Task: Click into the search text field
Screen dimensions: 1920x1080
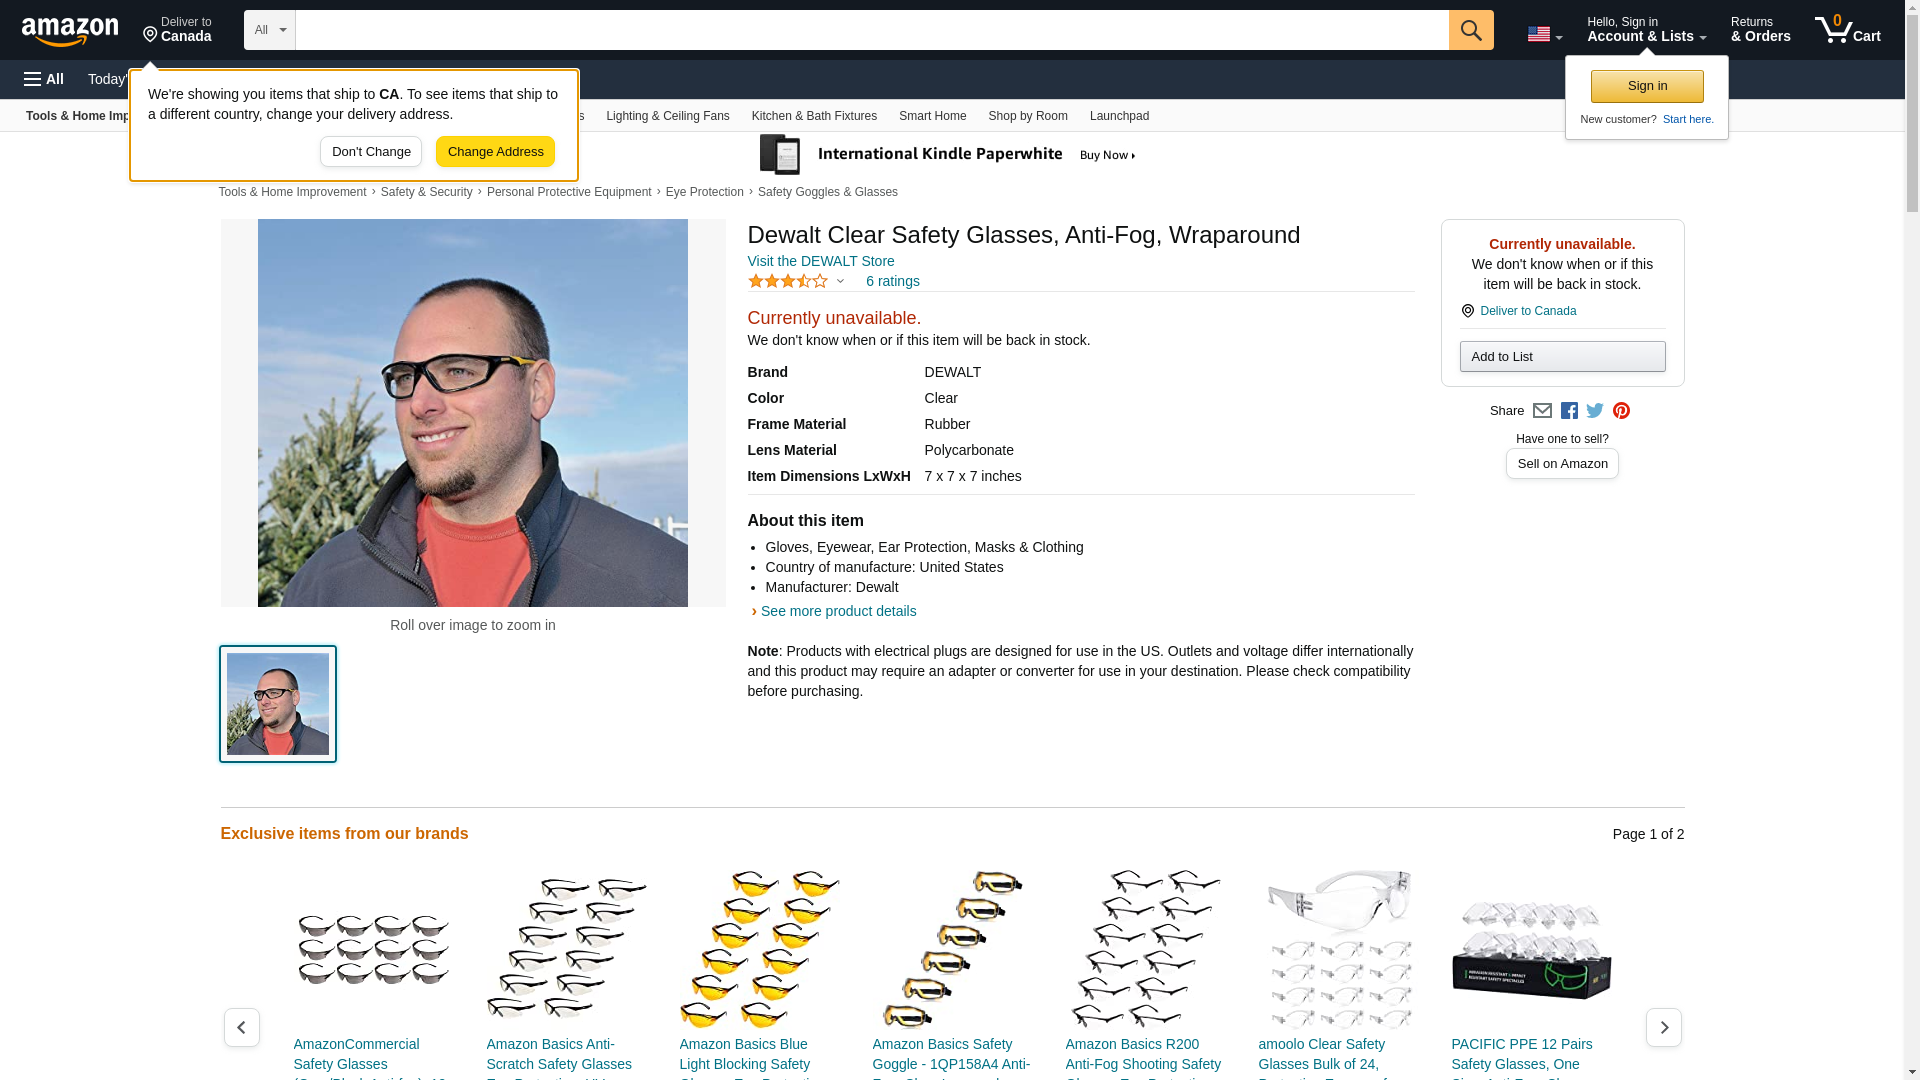Action: [871, 30]
